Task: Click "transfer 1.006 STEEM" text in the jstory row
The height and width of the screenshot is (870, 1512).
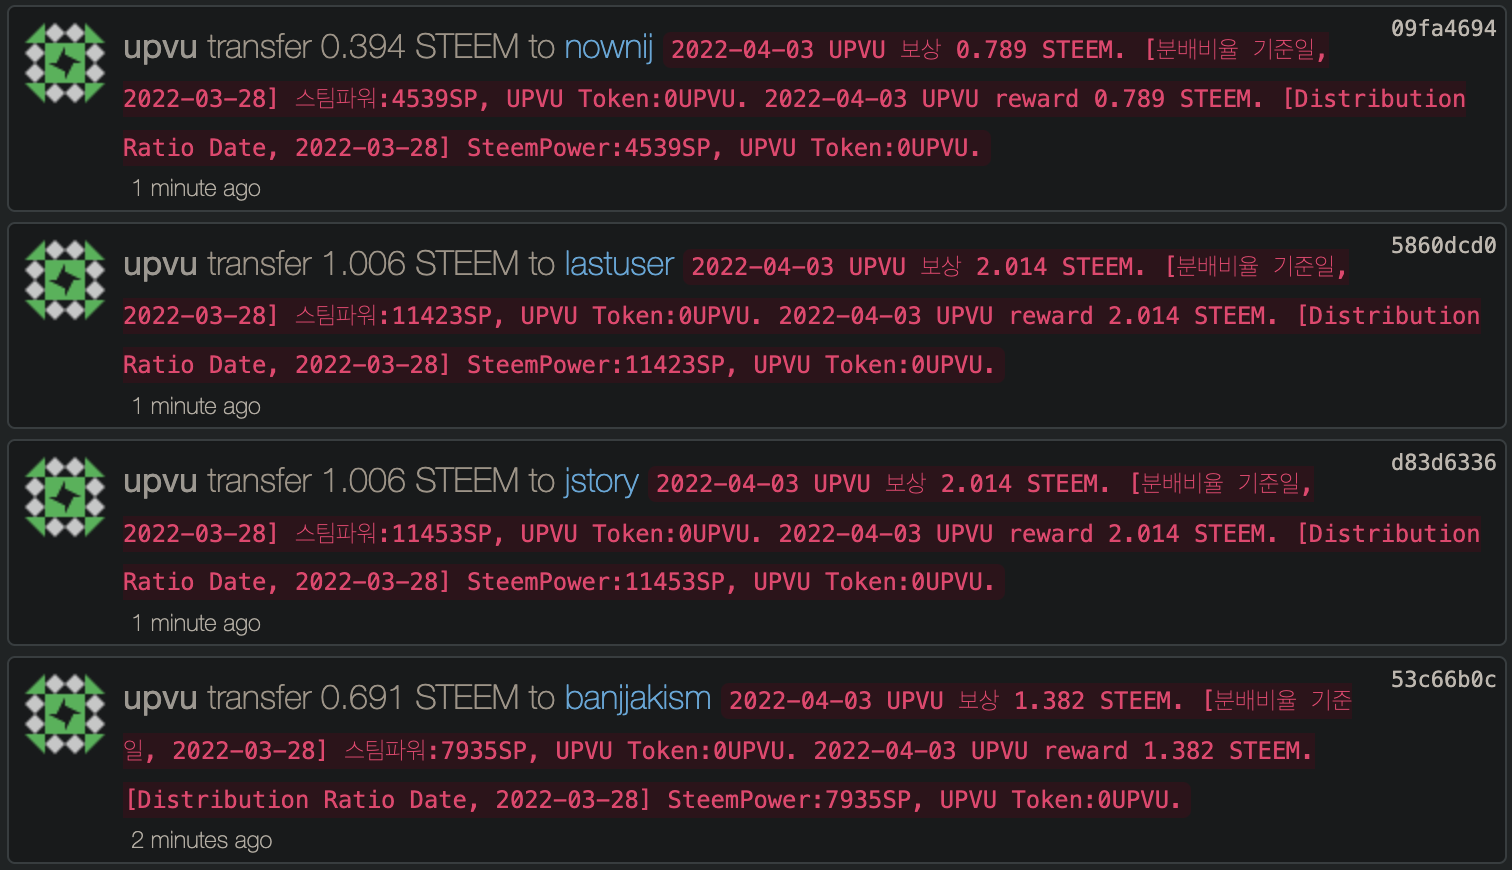Action: pos(364,481)
